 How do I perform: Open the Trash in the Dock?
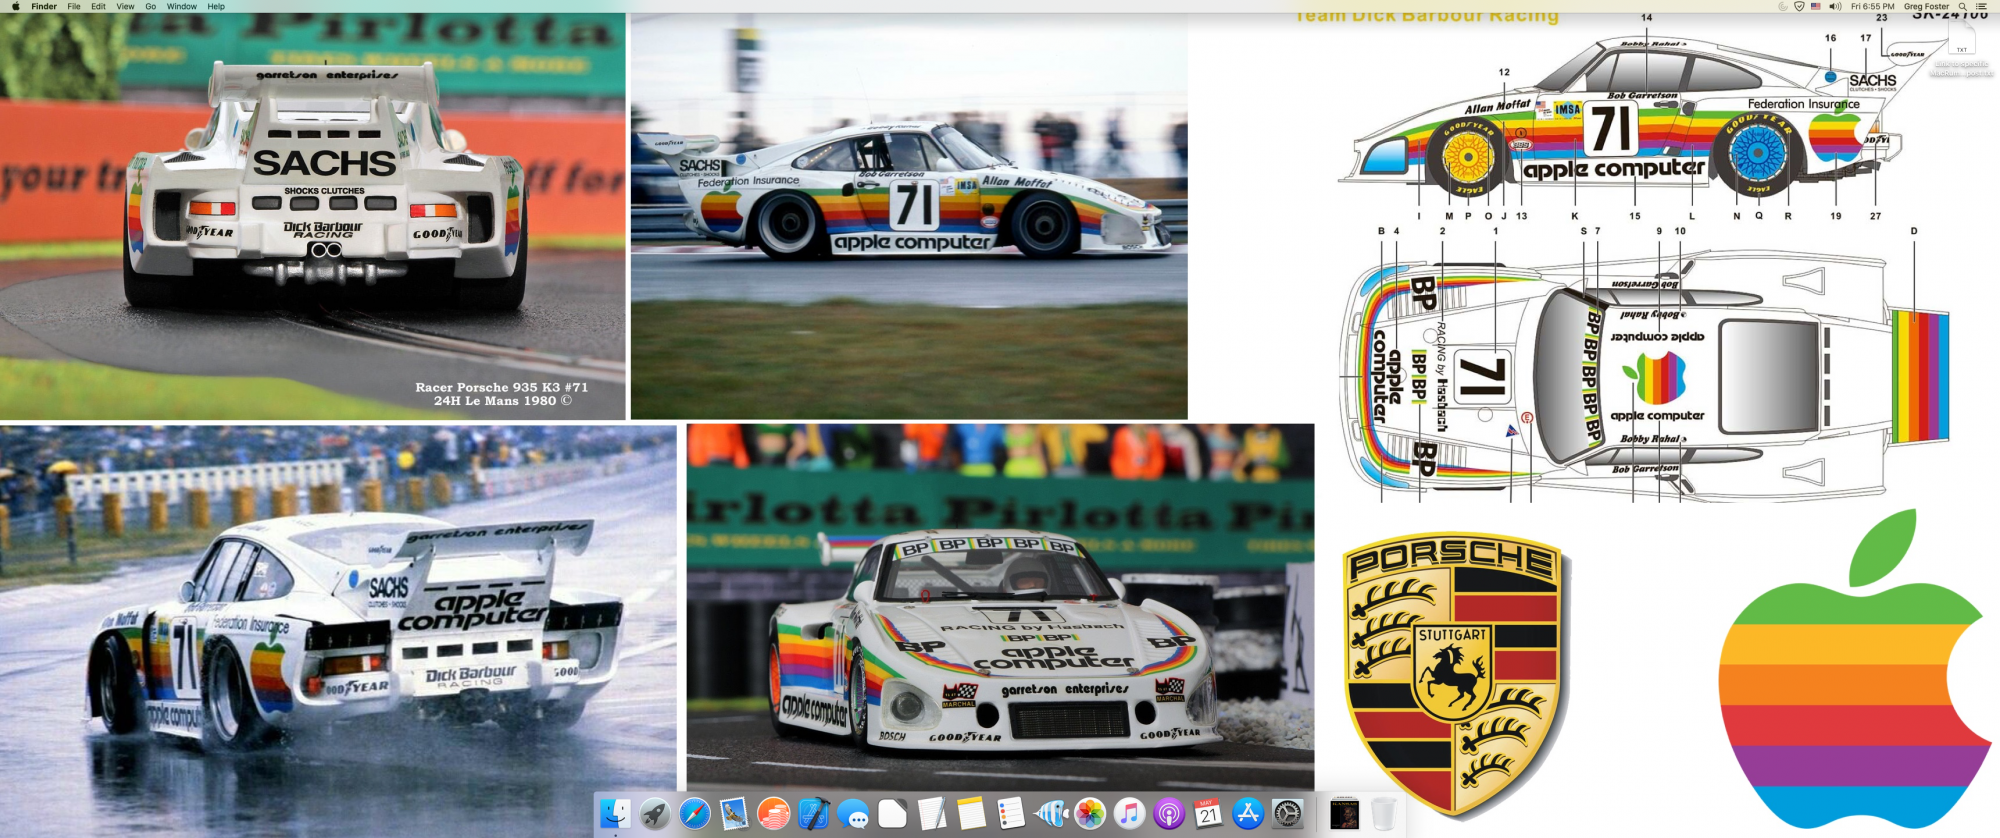click(1383, 813)
